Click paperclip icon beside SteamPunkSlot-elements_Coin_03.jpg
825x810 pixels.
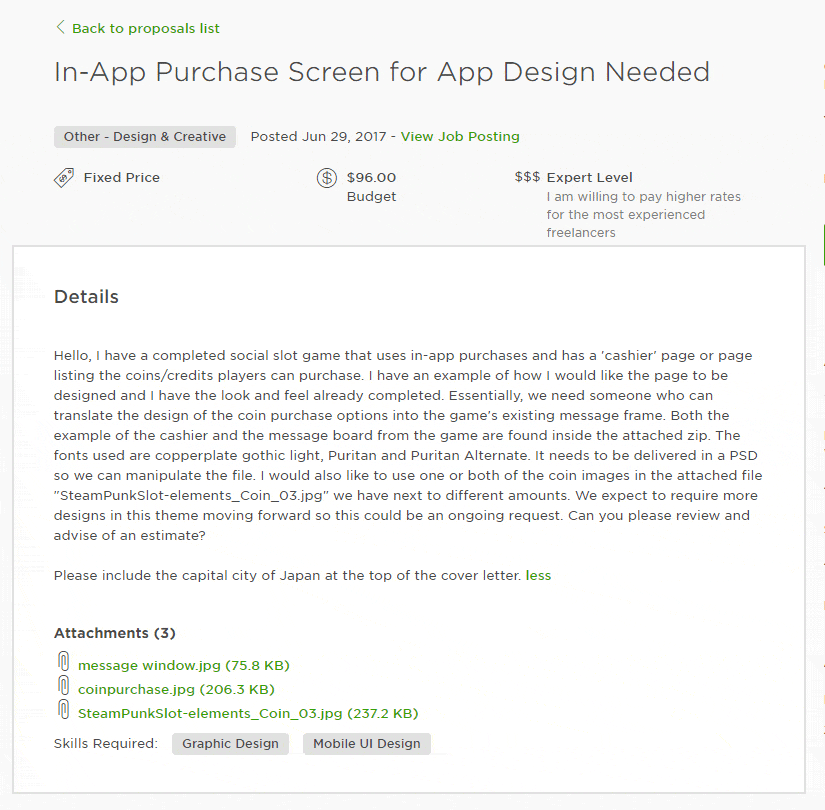tap(64, 711)
